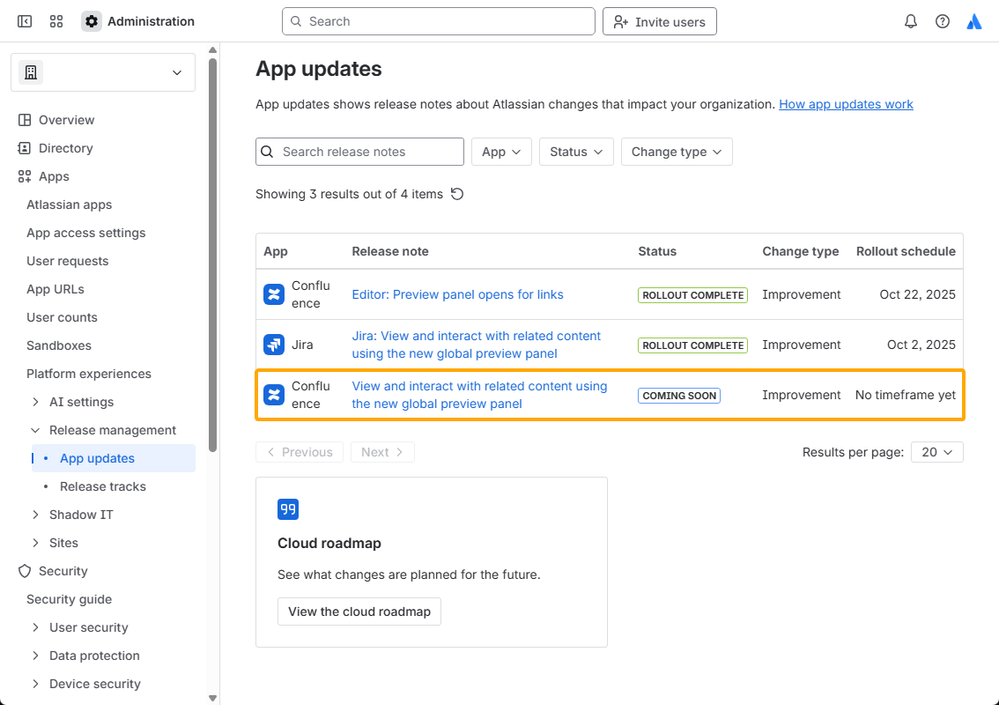Expand the Shadow IT section
This screenshot has width=999, height=705.
37,515
